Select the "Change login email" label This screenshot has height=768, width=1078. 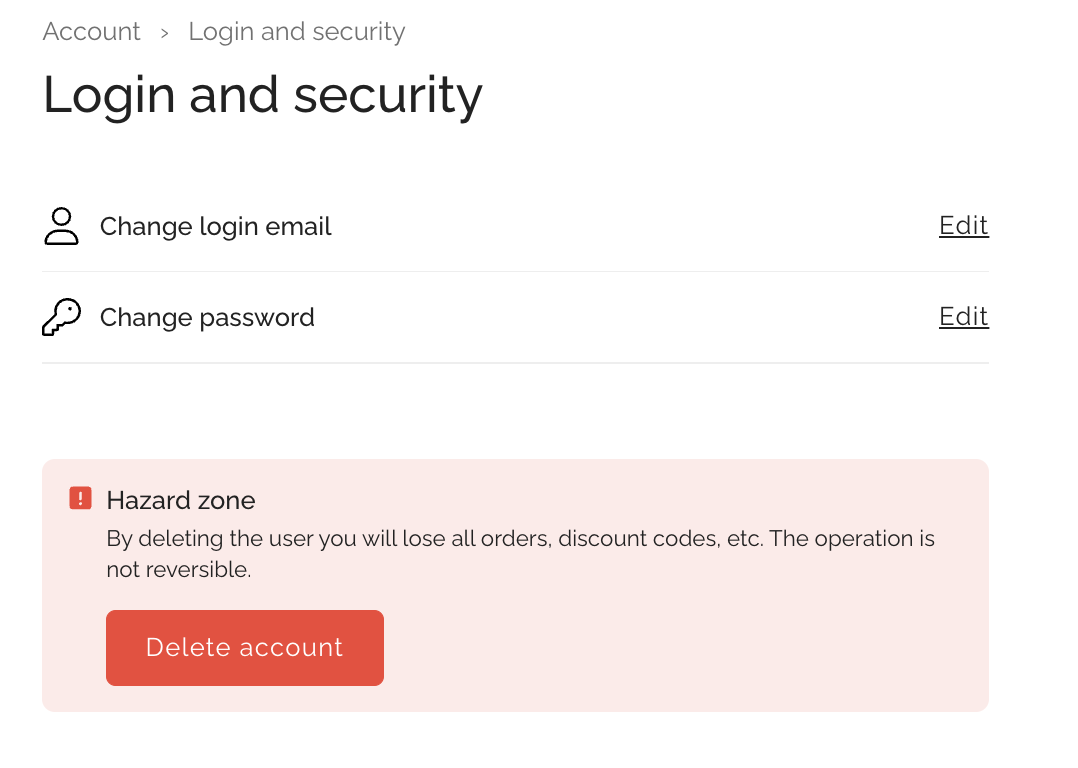pos(215,227)
